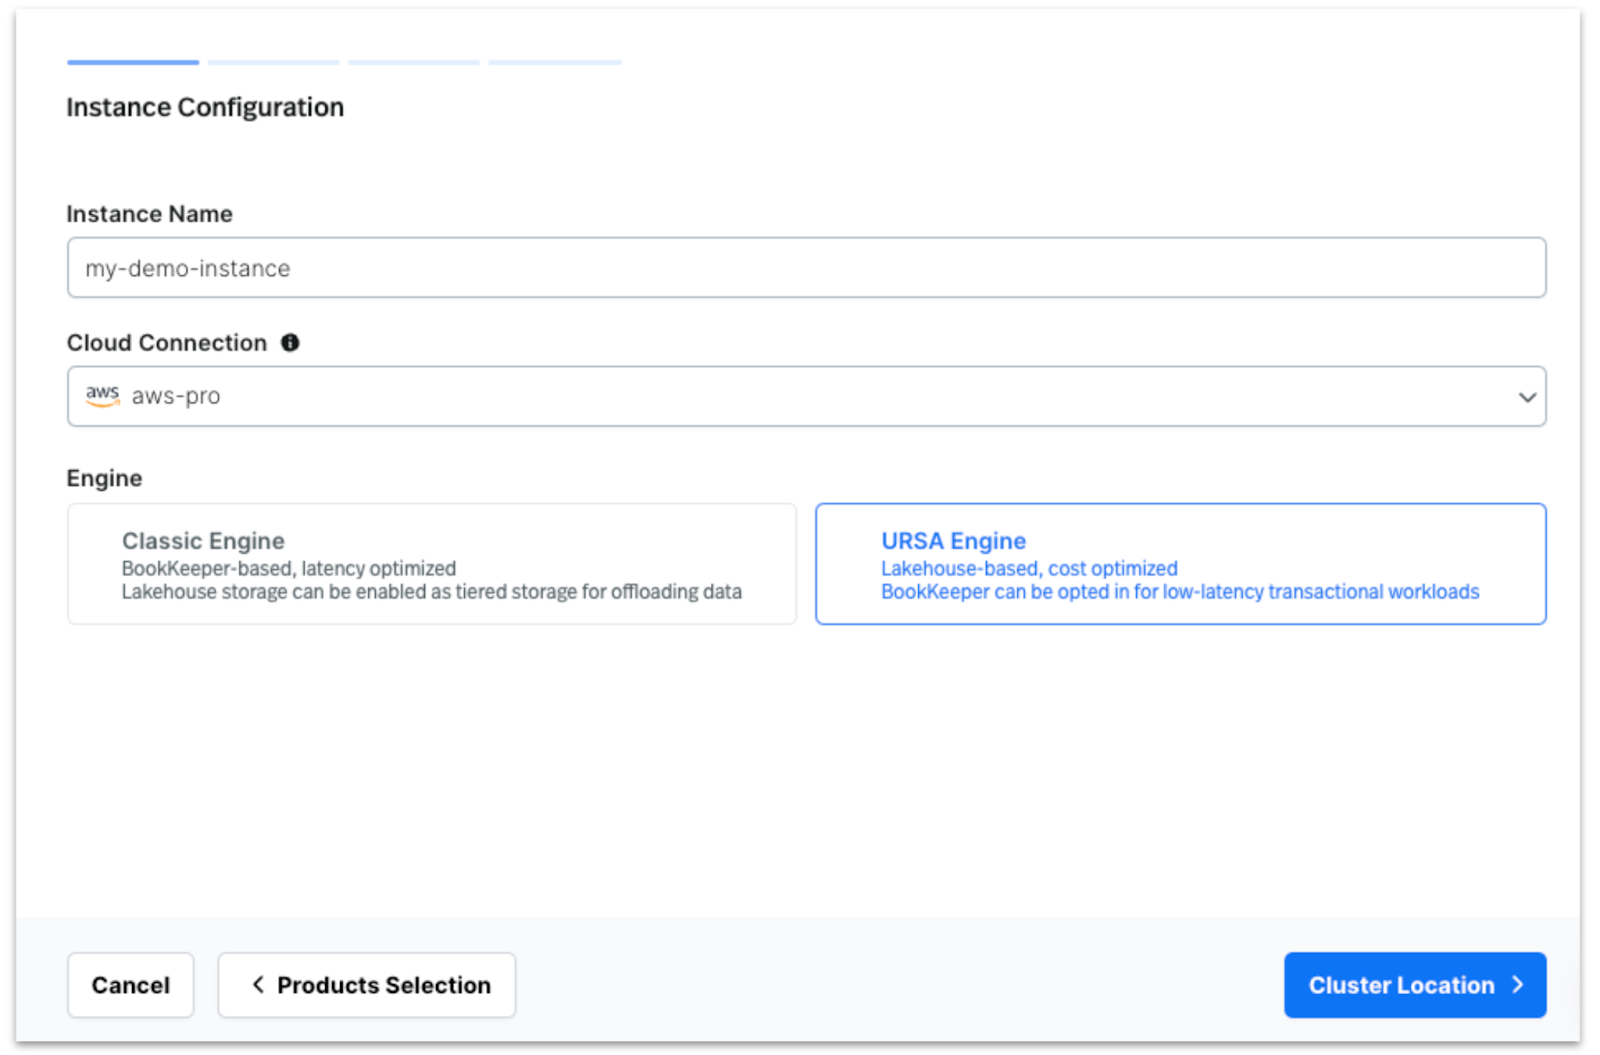Click the first highlighted progress step bar
This screenshot has height=1055, width=1600.
133,62
